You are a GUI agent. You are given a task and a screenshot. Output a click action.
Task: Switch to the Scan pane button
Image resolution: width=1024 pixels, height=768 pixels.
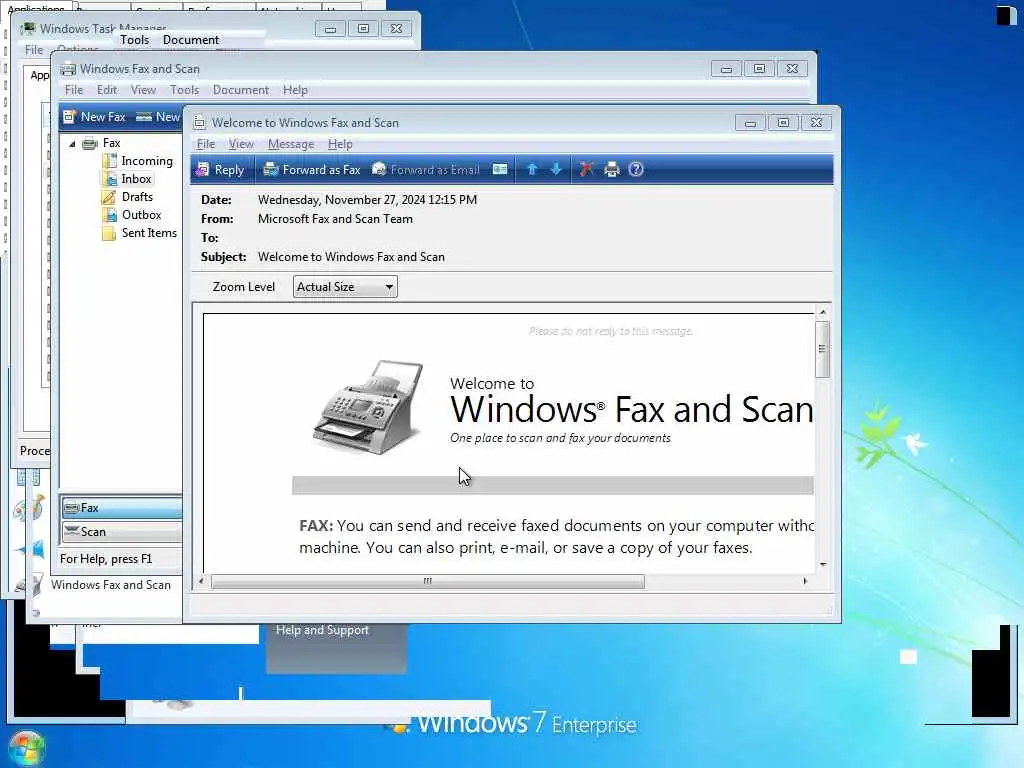(122, 532)
